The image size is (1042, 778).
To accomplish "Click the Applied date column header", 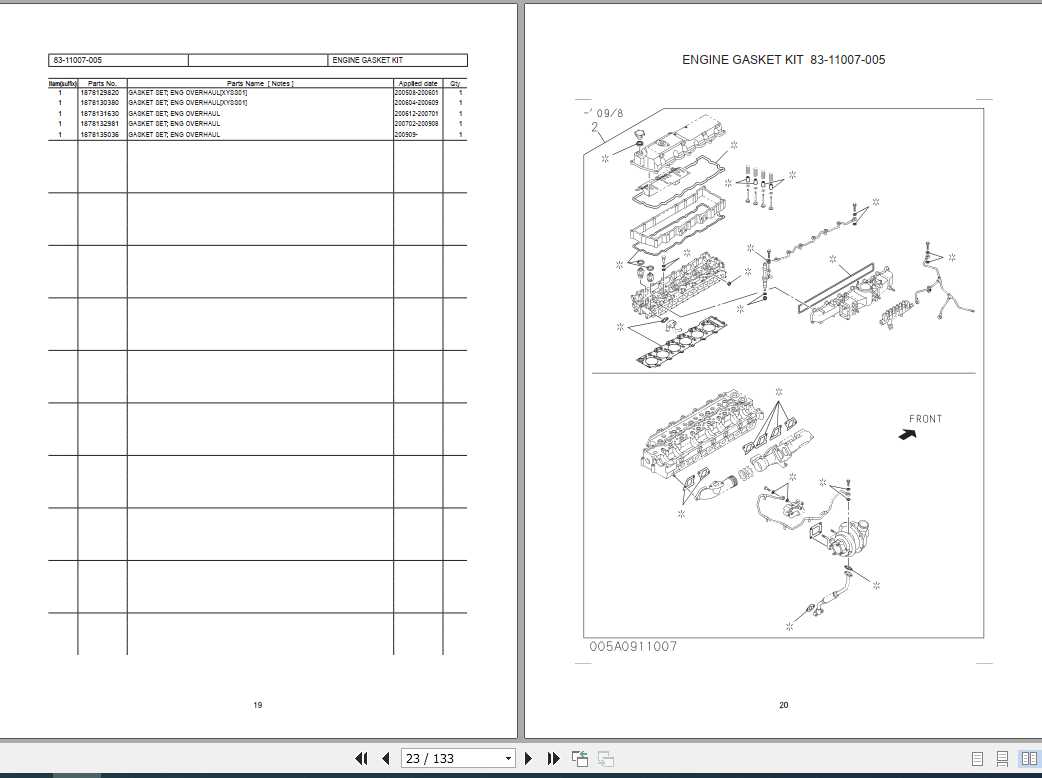I will point(418,84).
